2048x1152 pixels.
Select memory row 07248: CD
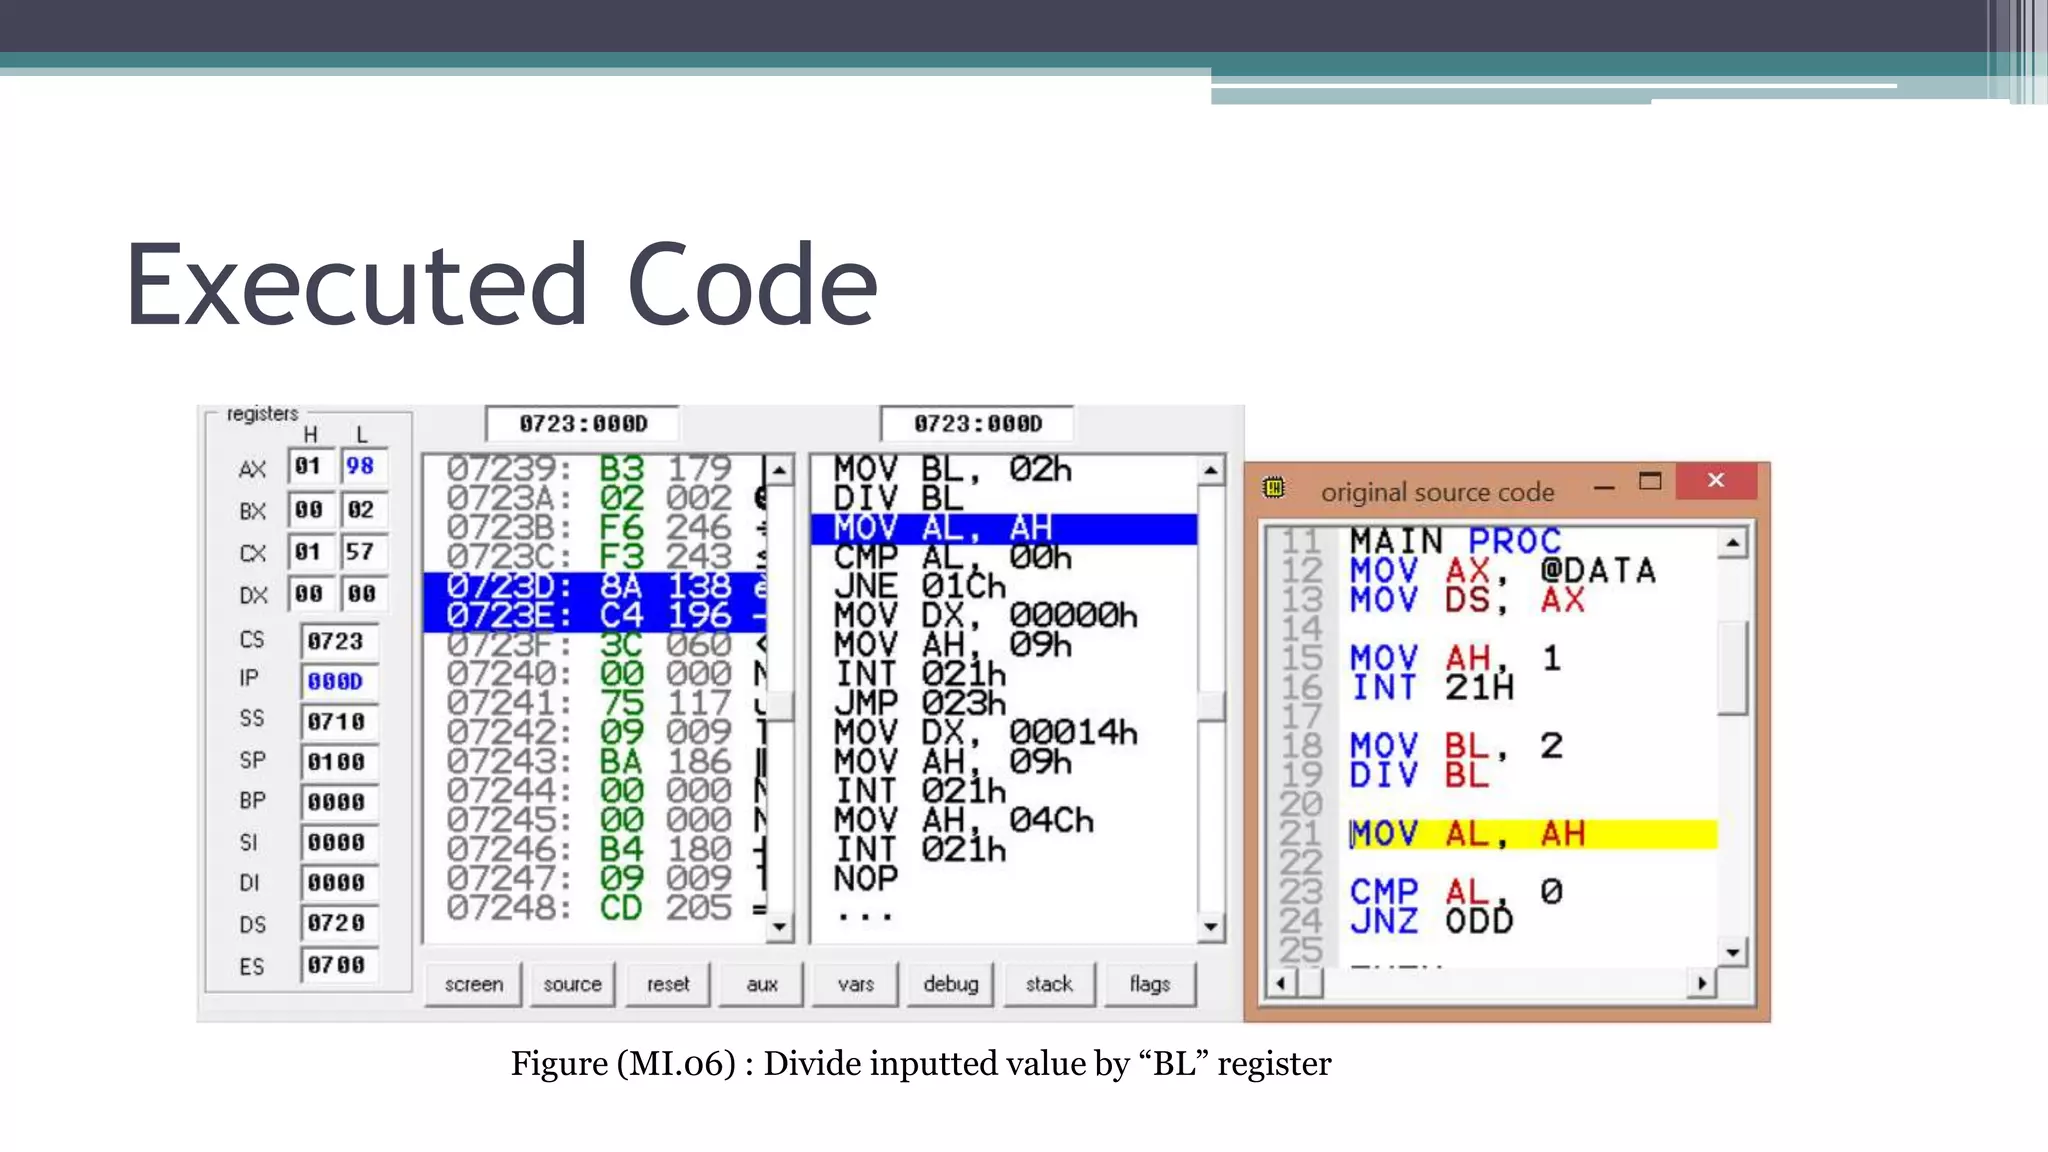pos(595,908)
